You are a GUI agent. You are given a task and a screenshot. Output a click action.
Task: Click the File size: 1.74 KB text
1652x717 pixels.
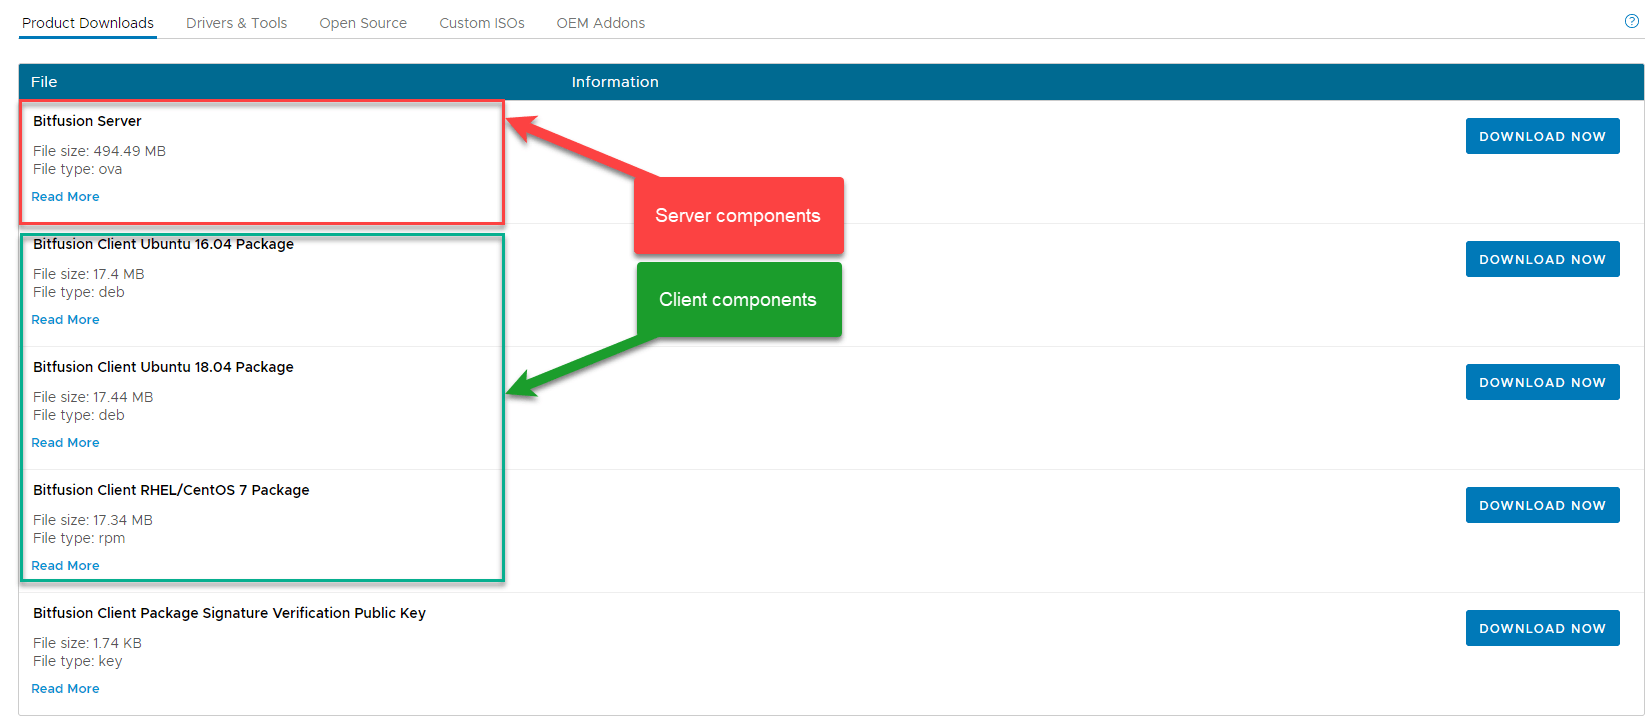pyautogui.click(x=87, y=643)
